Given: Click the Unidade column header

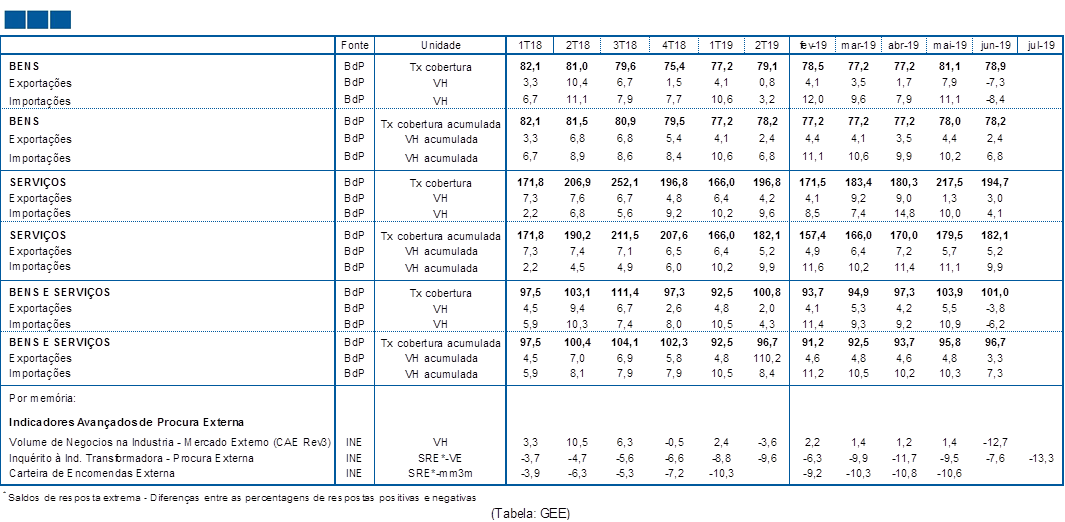Looking at the screenshot, I should 440,45.
